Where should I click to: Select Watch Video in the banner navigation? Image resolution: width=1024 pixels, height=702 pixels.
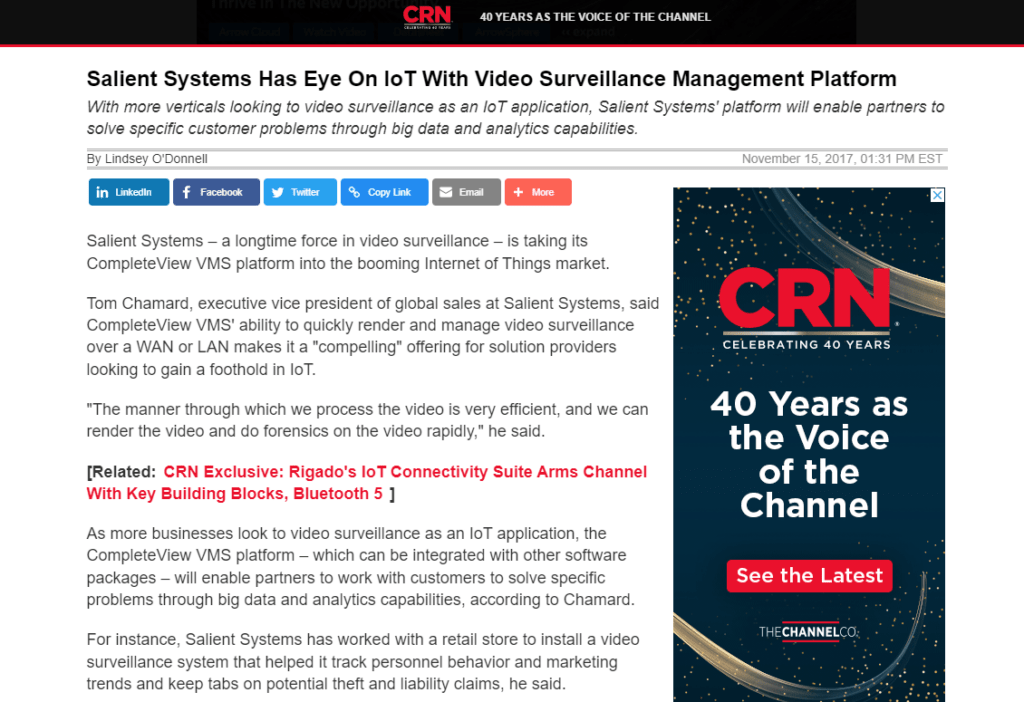(x=335, y=33)
